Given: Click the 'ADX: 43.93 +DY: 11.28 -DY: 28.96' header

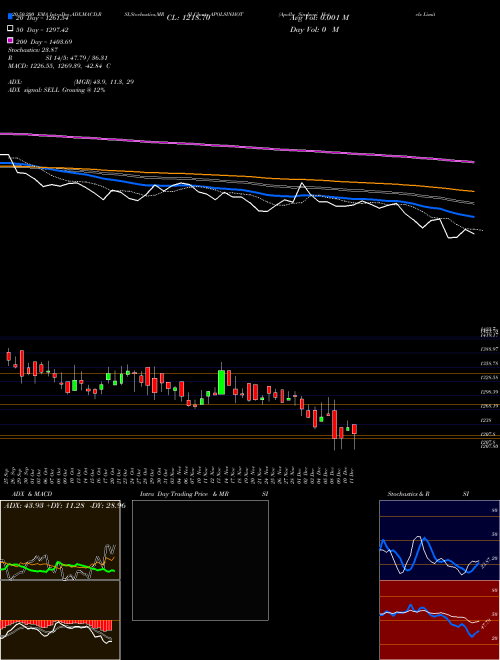Looking at the screenshot, I should coord(64,505).
